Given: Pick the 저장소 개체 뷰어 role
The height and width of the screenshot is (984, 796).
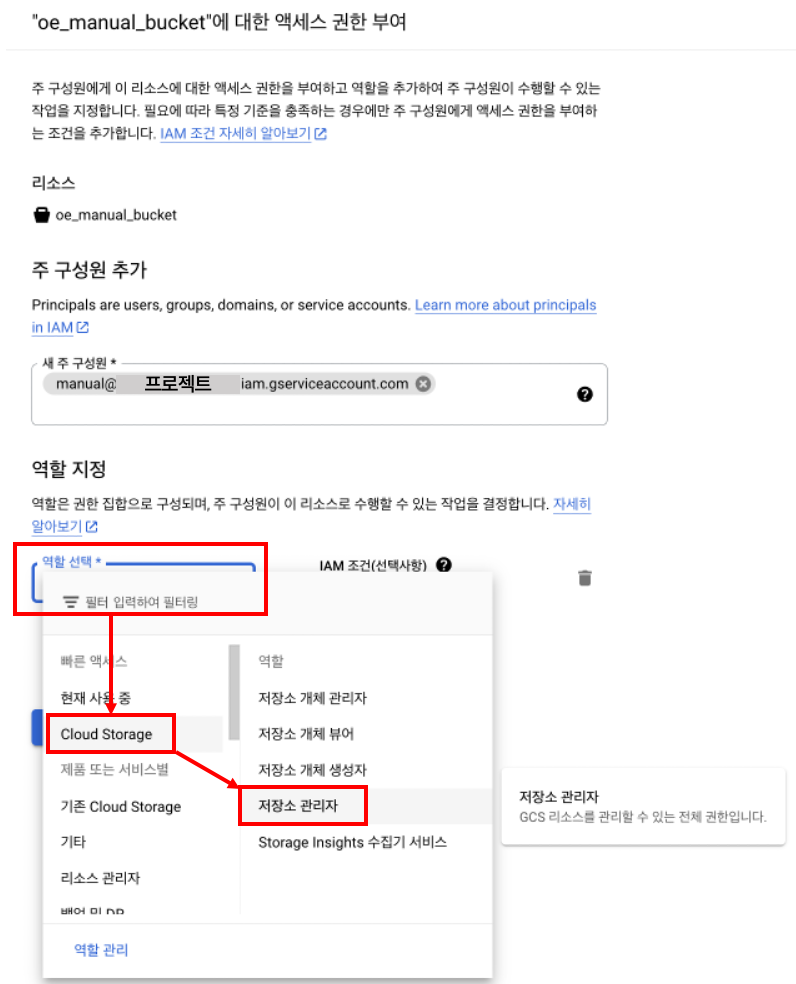Looking at the screenshot, I should (x=306, y=734).
